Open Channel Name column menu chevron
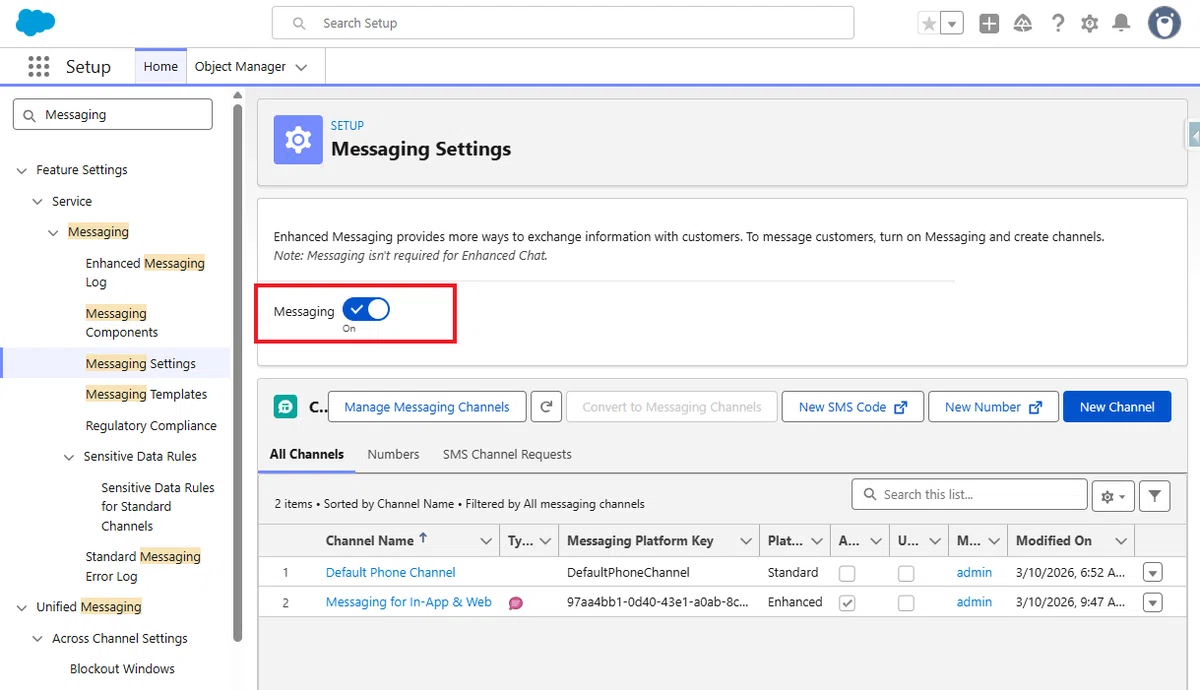1200x690 pixels. click(x=487, y=541)
